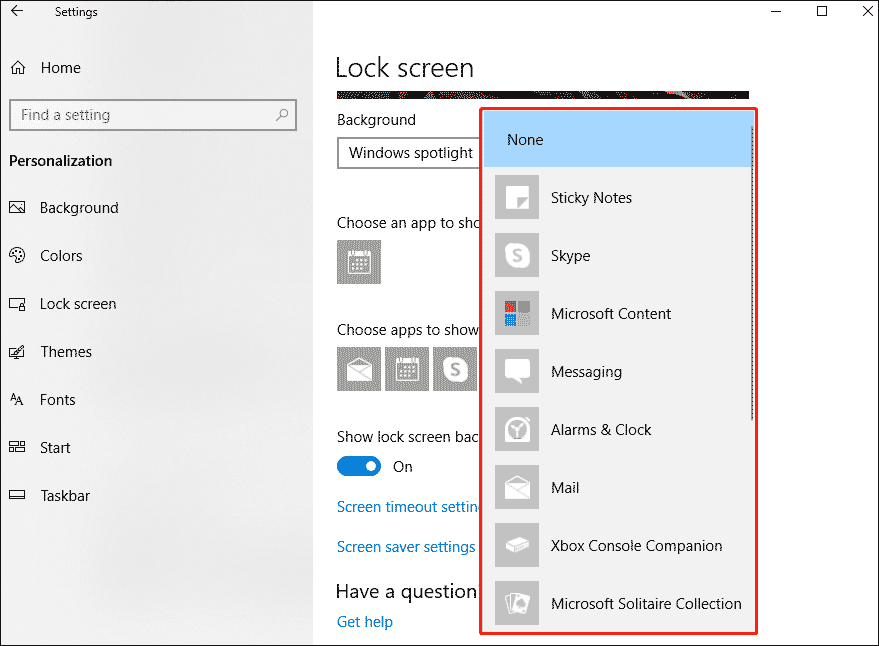Go back using the Settings back arrow
Viewport: 879px width, 646px height.
pyautogui.click(x=17, y=11)
